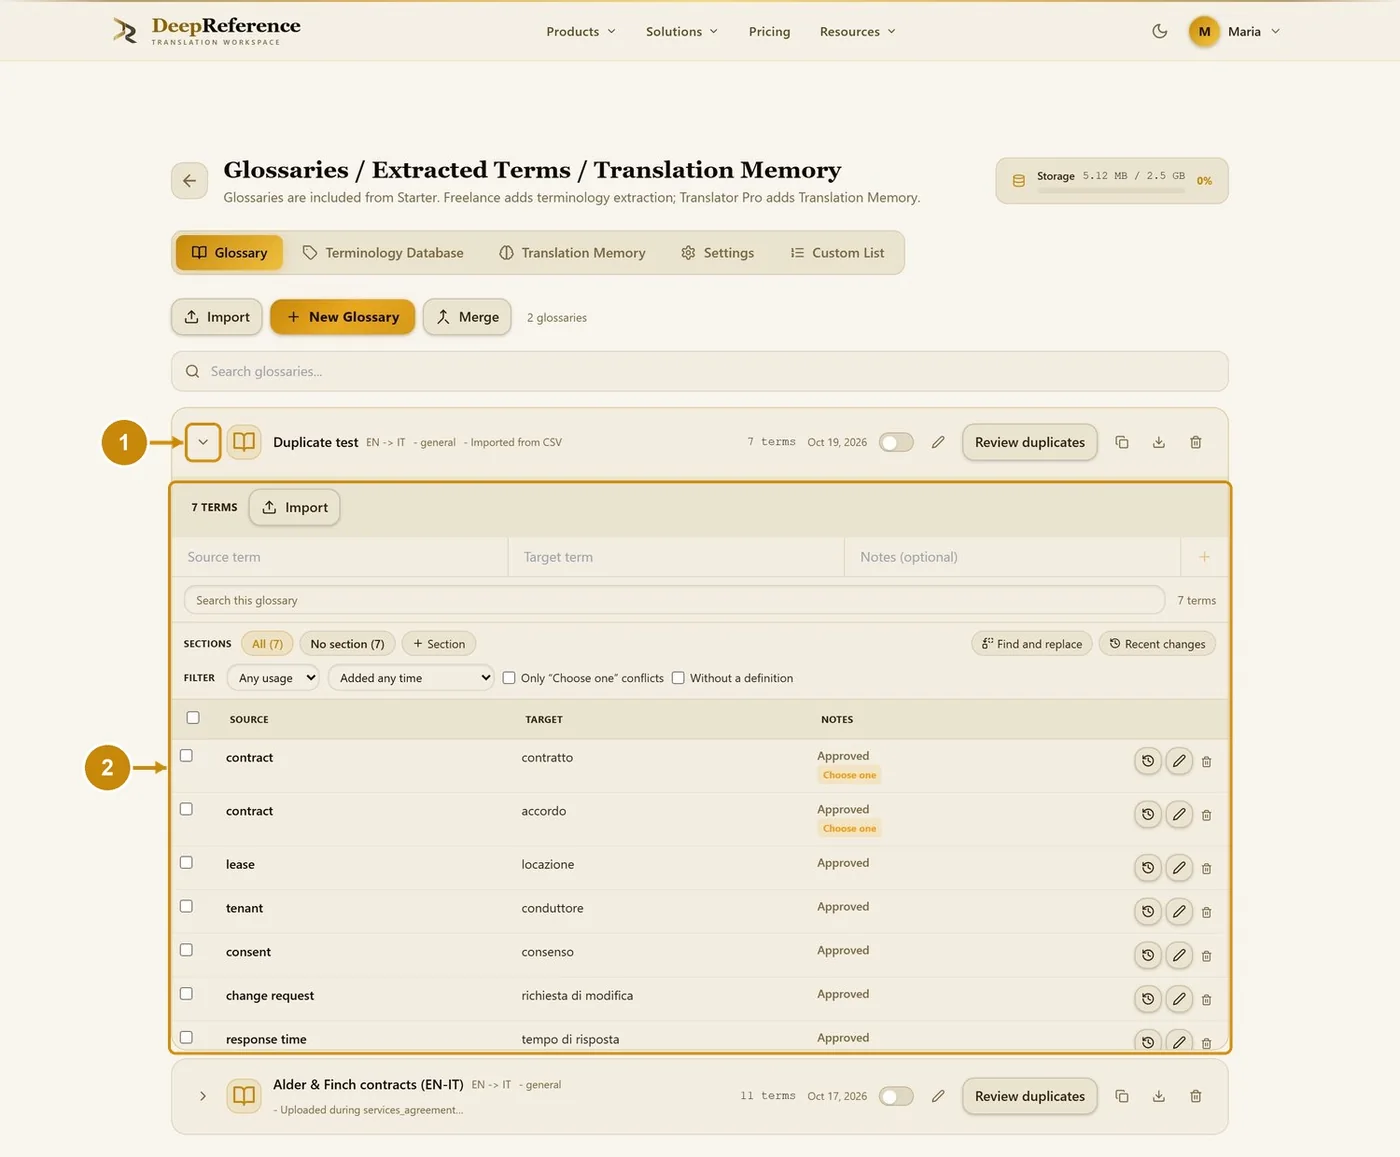Viewport: 1400px width, 1157px height.
Task: Edit the accordo term row
Action: (x=1180, y=815)
